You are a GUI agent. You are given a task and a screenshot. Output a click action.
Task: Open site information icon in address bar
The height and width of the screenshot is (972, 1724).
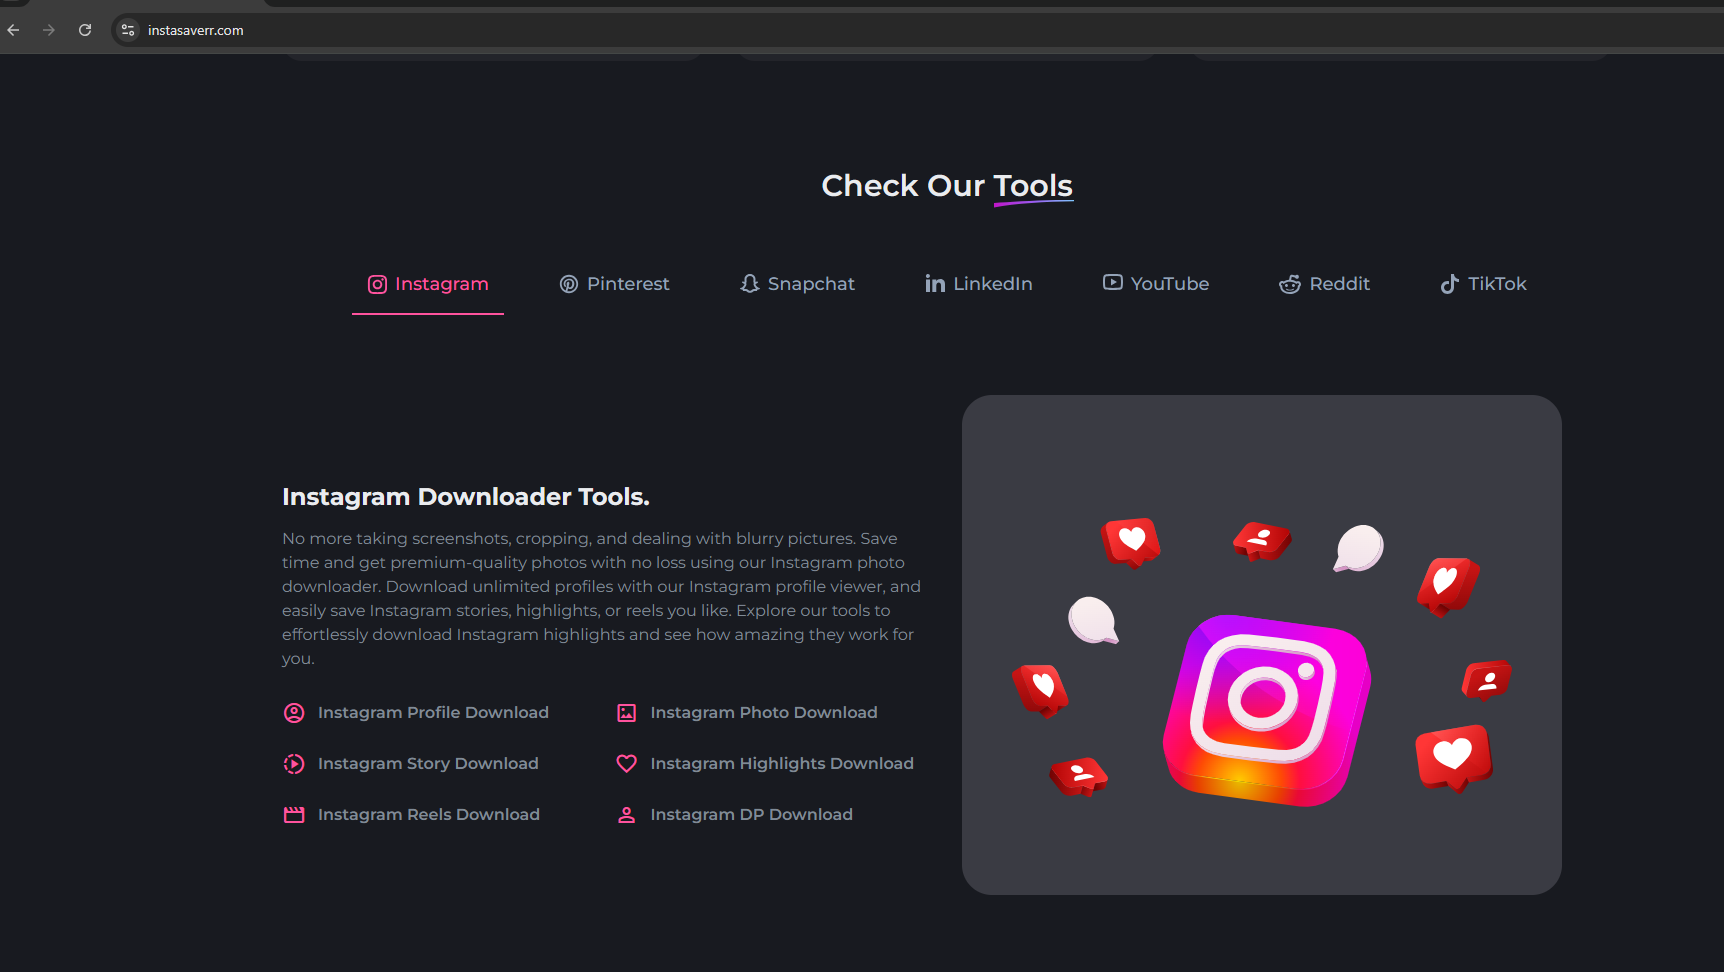128,30
